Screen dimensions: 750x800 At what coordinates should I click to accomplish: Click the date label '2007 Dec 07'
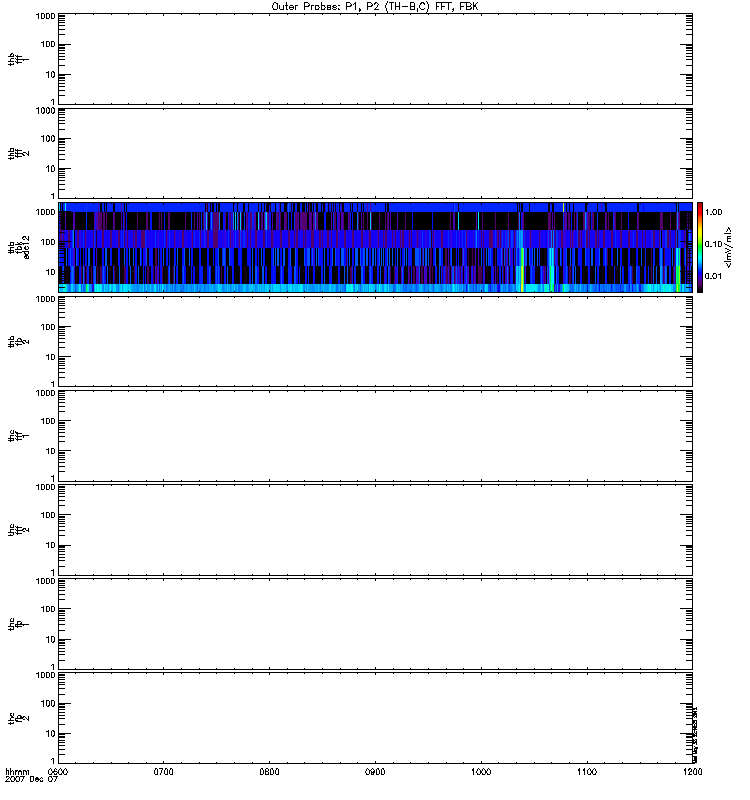(31, 780)
